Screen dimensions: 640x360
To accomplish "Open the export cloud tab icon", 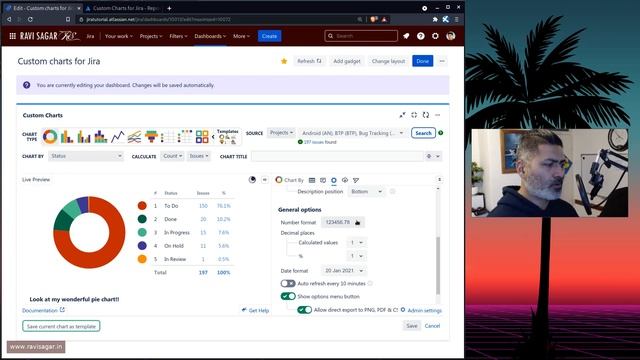I will click(x=345, y=180).
